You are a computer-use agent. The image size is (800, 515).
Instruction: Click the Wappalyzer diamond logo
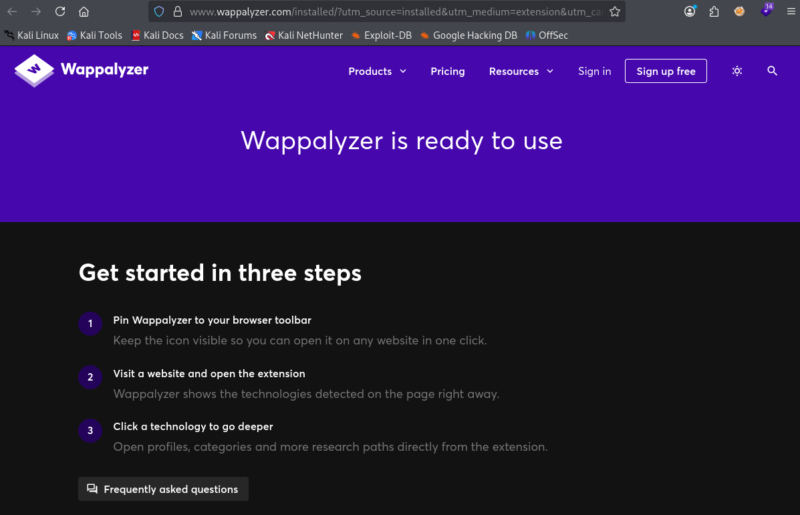pos(34,70)
